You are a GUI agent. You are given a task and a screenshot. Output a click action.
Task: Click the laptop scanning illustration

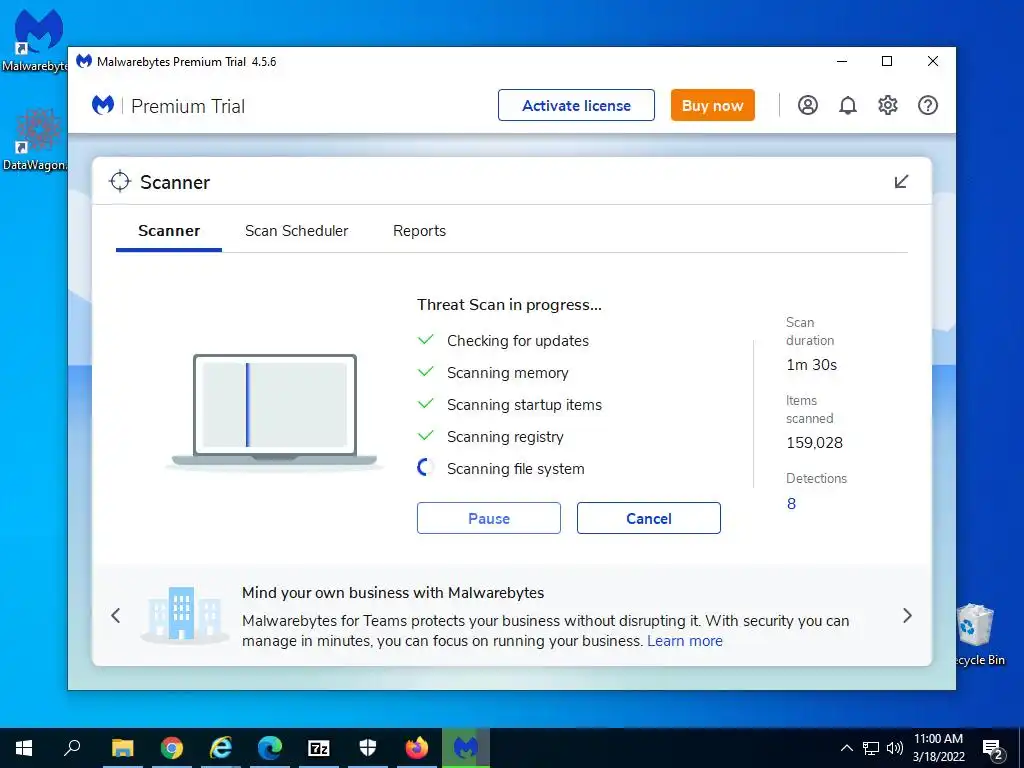[274, 410]
